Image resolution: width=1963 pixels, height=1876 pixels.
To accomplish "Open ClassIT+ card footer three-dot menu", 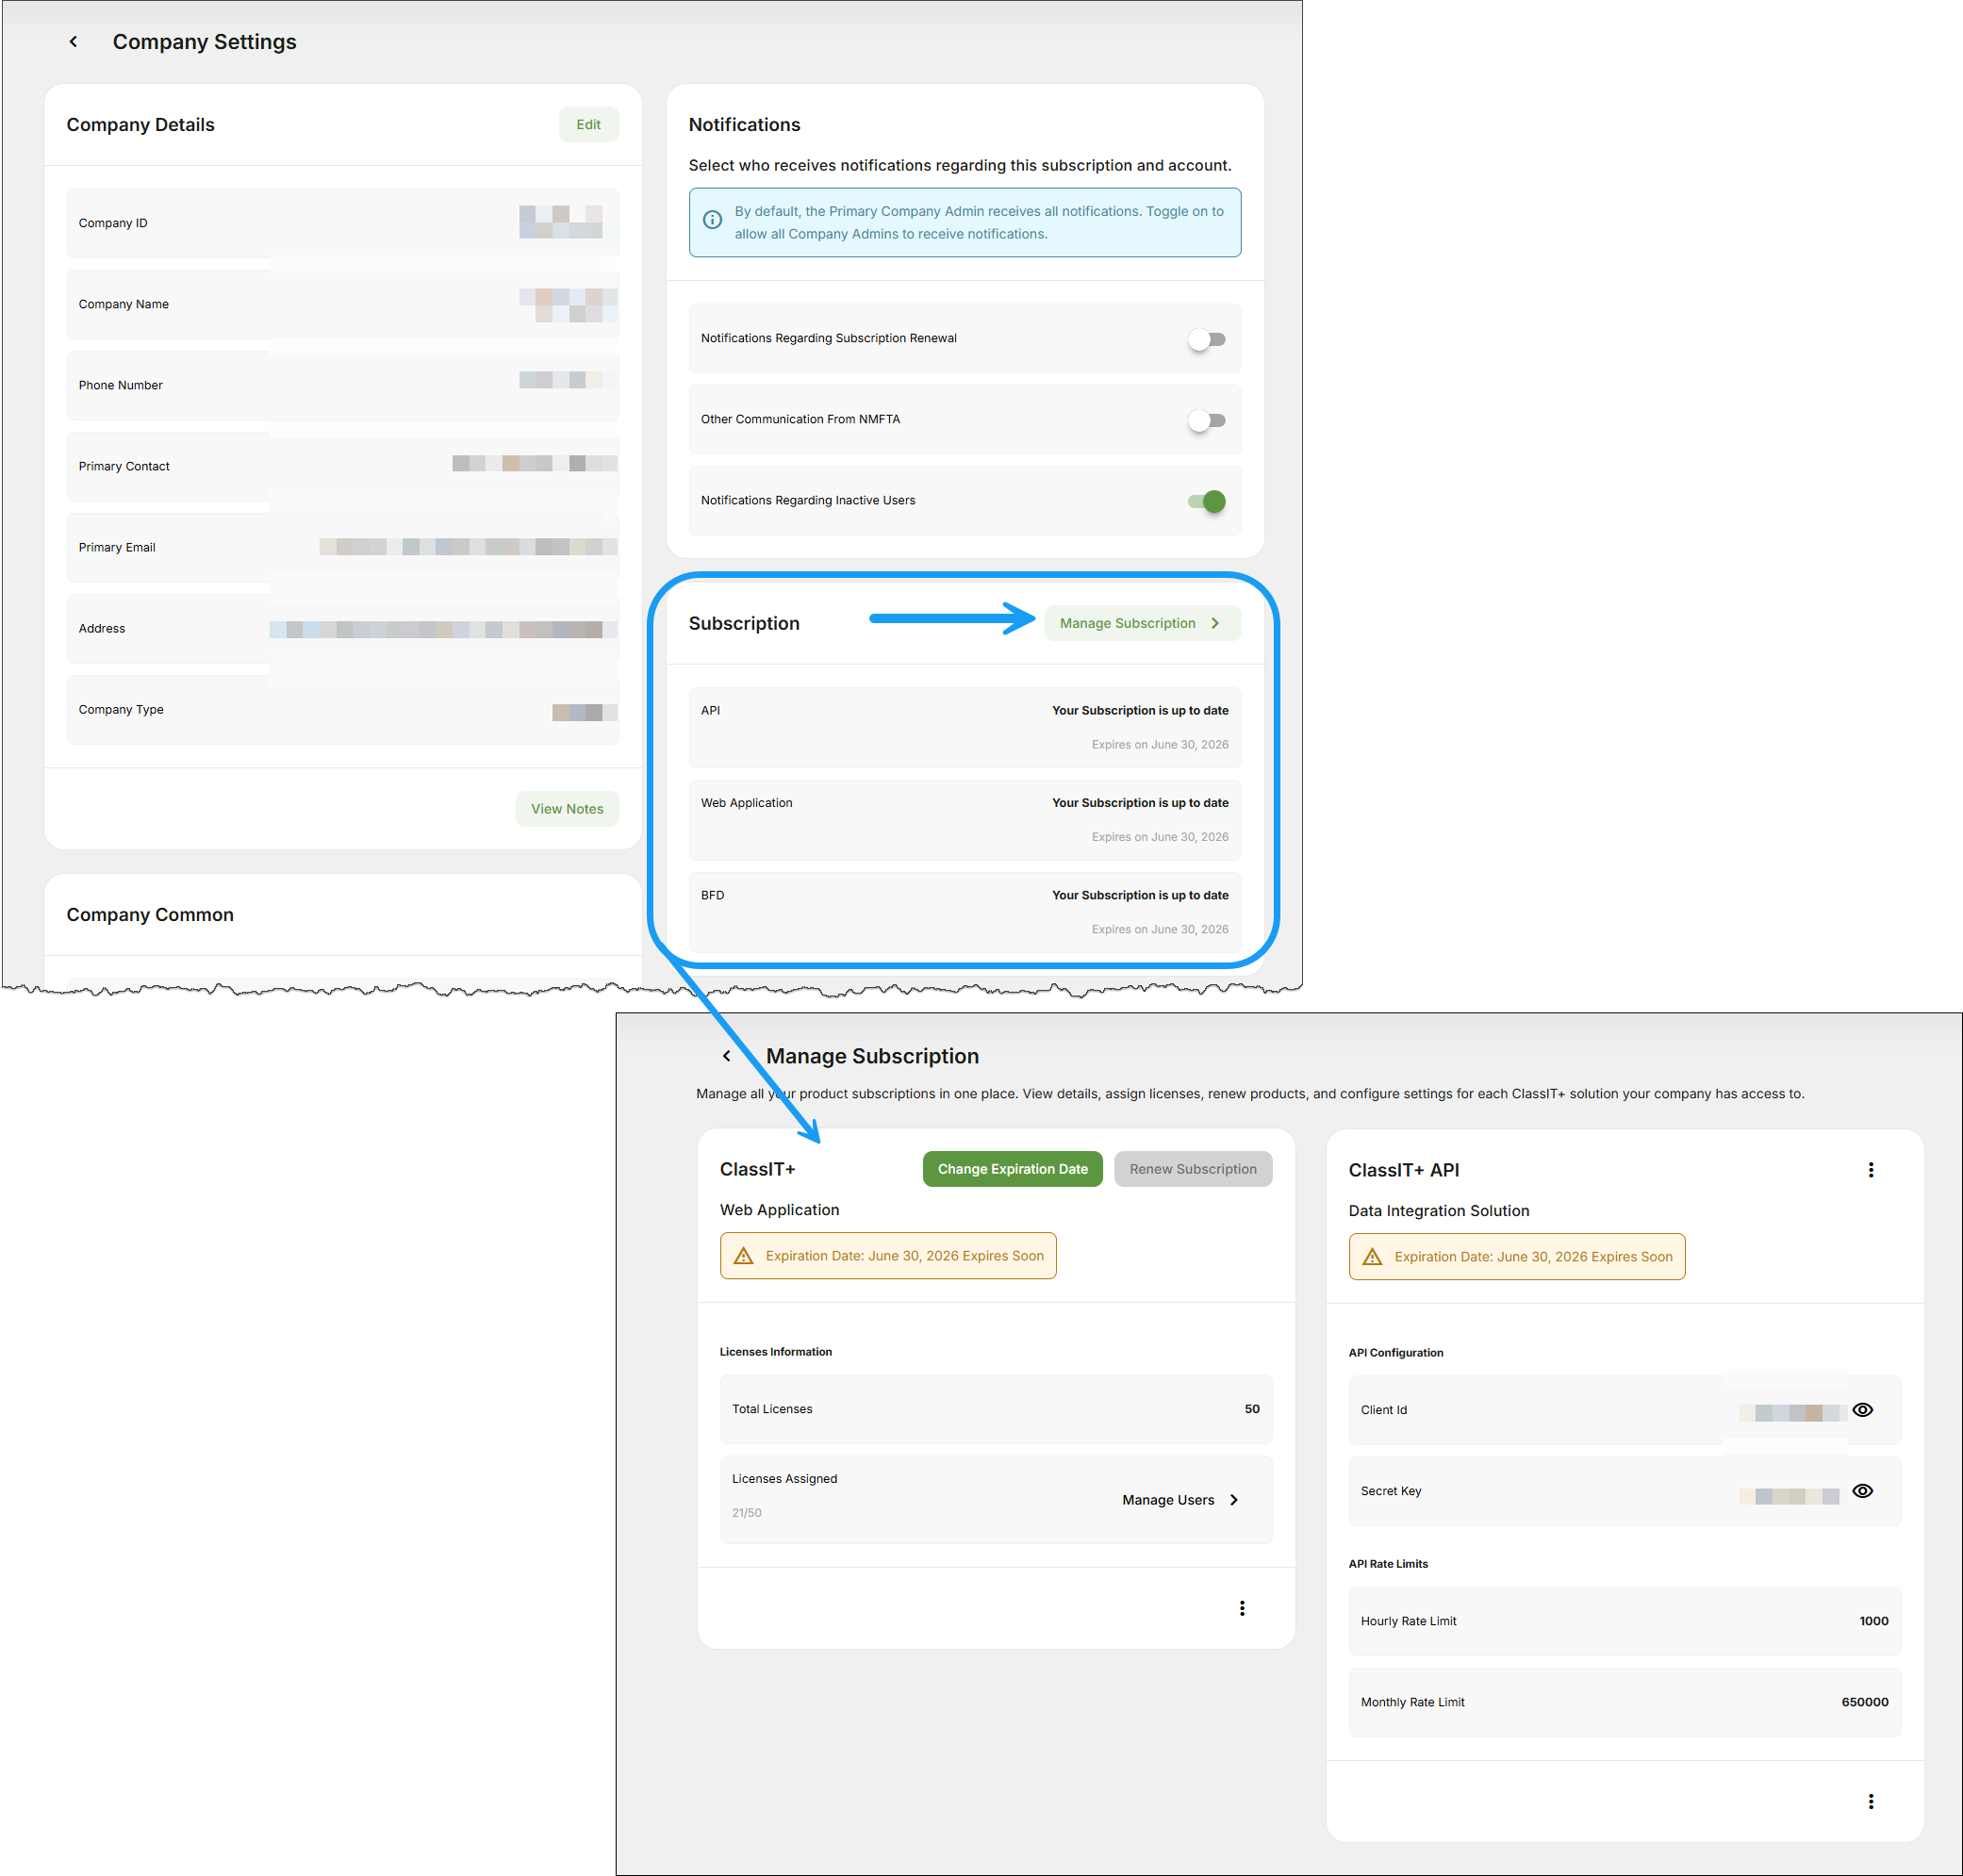I will coord(1241,1608).
